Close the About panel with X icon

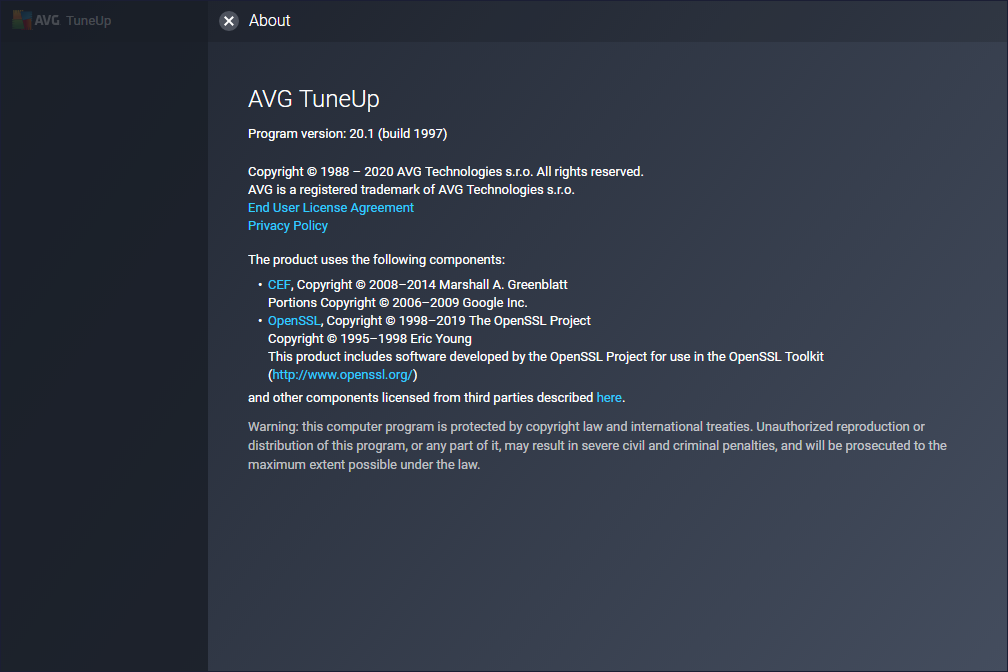[229, 21]
